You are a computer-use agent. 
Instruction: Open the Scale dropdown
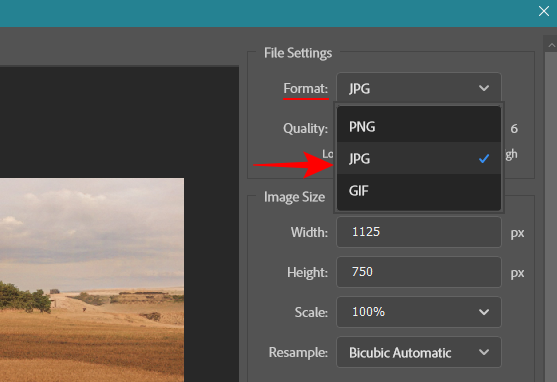point(419,312)
